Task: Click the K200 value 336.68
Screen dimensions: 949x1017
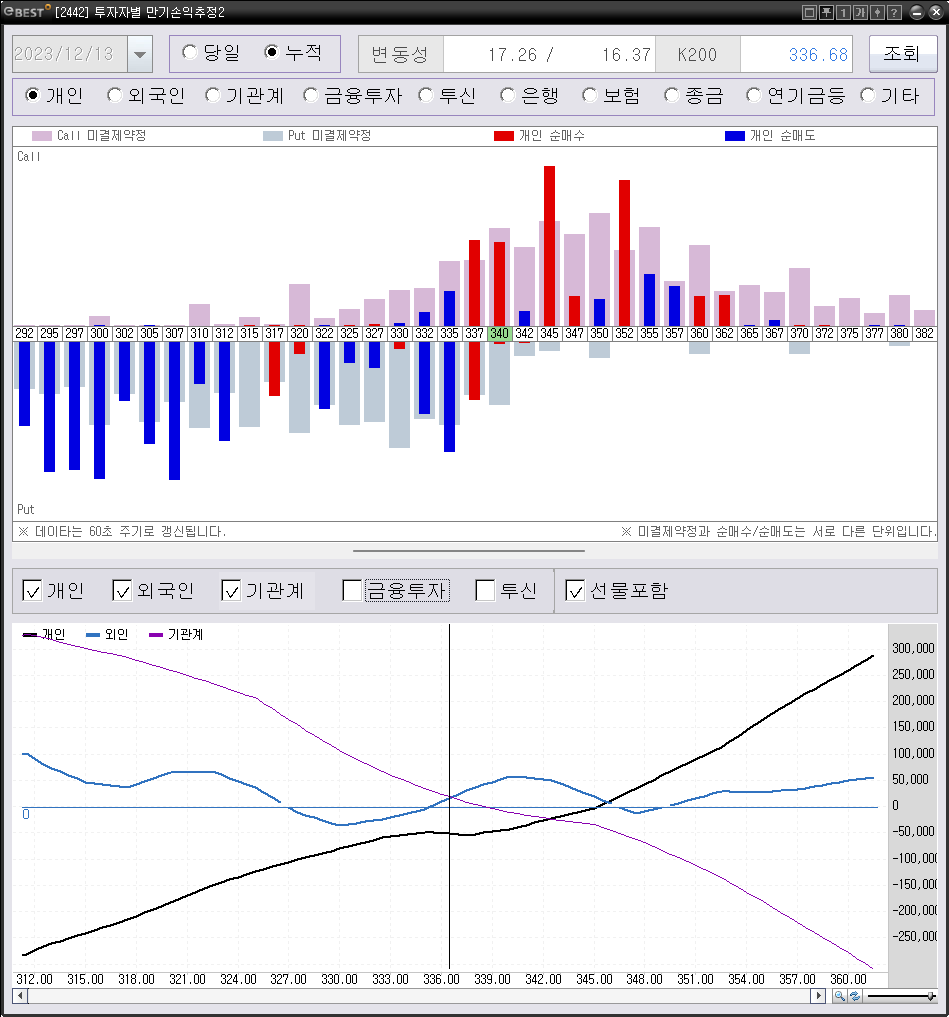Action: (x=819, y=54)
